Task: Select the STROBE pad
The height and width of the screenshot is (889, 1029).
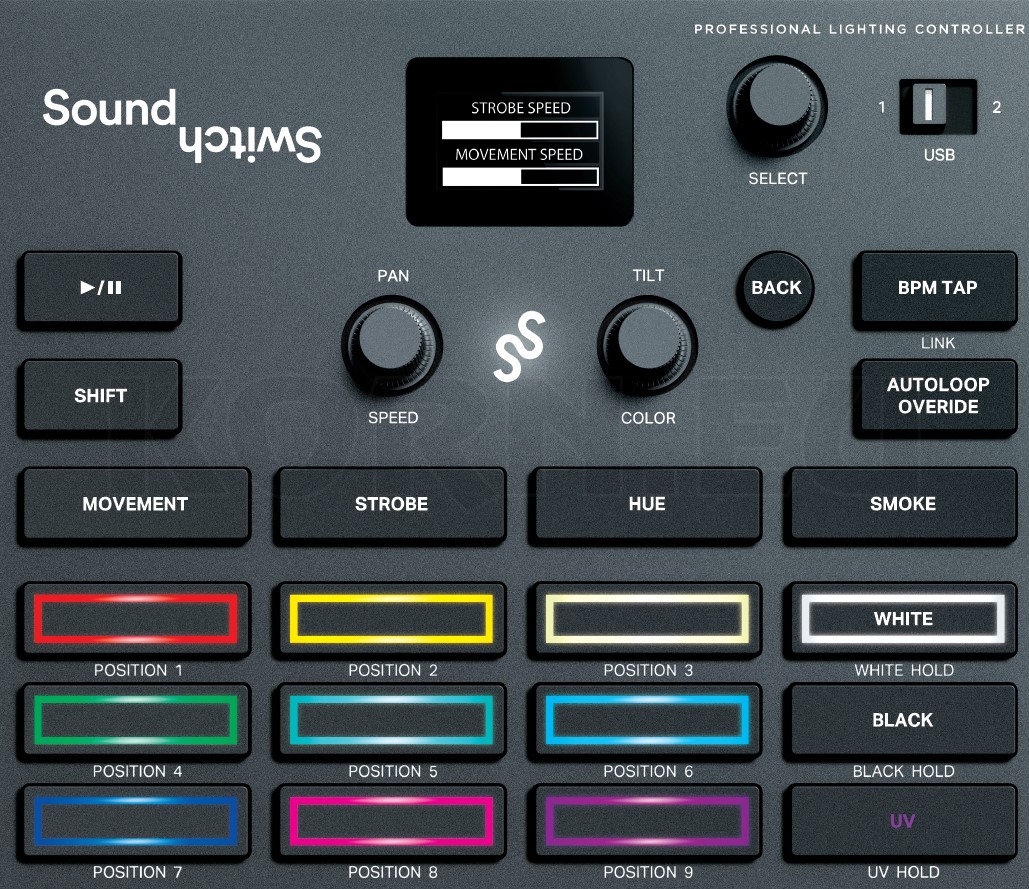Action: 390,504
